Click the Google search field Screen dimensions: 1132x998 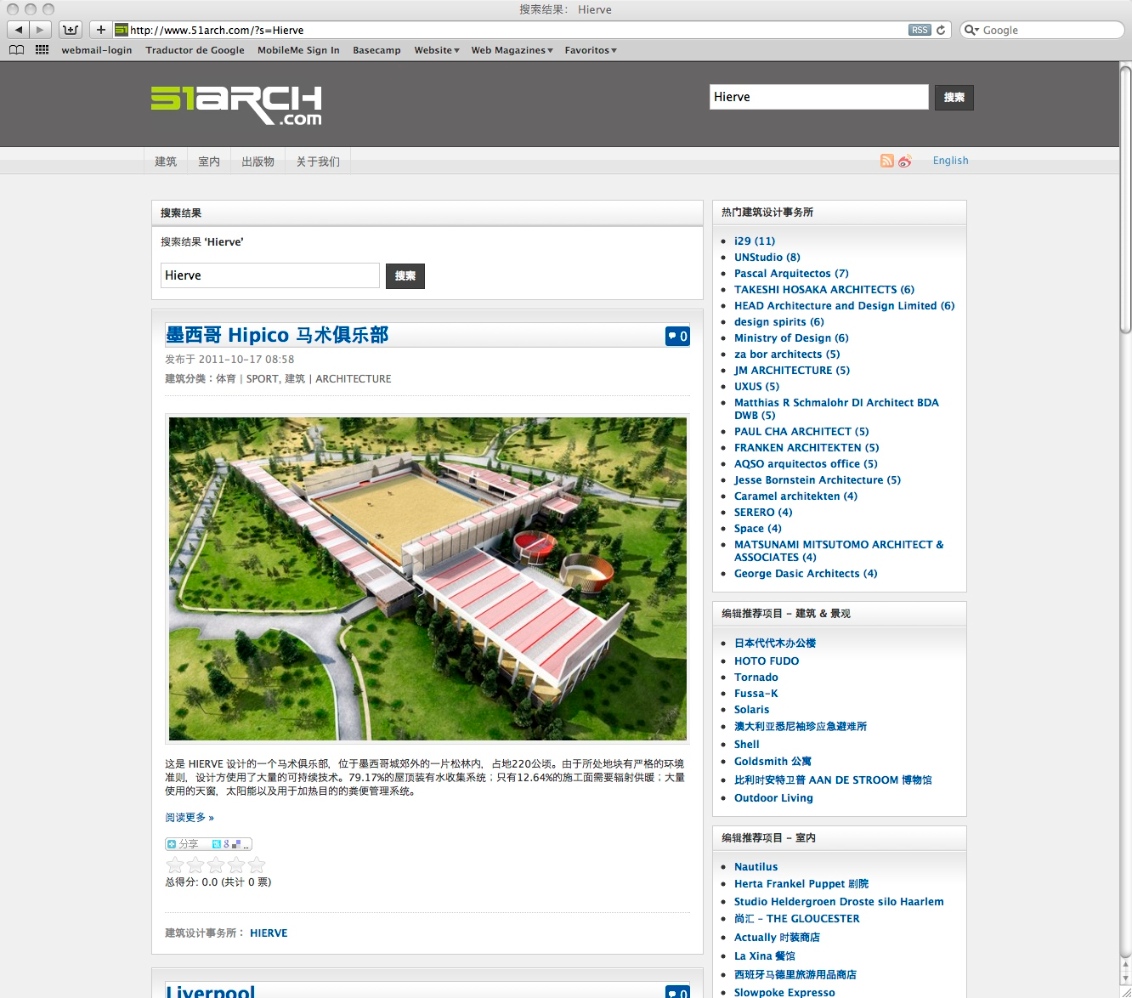(x=1042, y=30)
